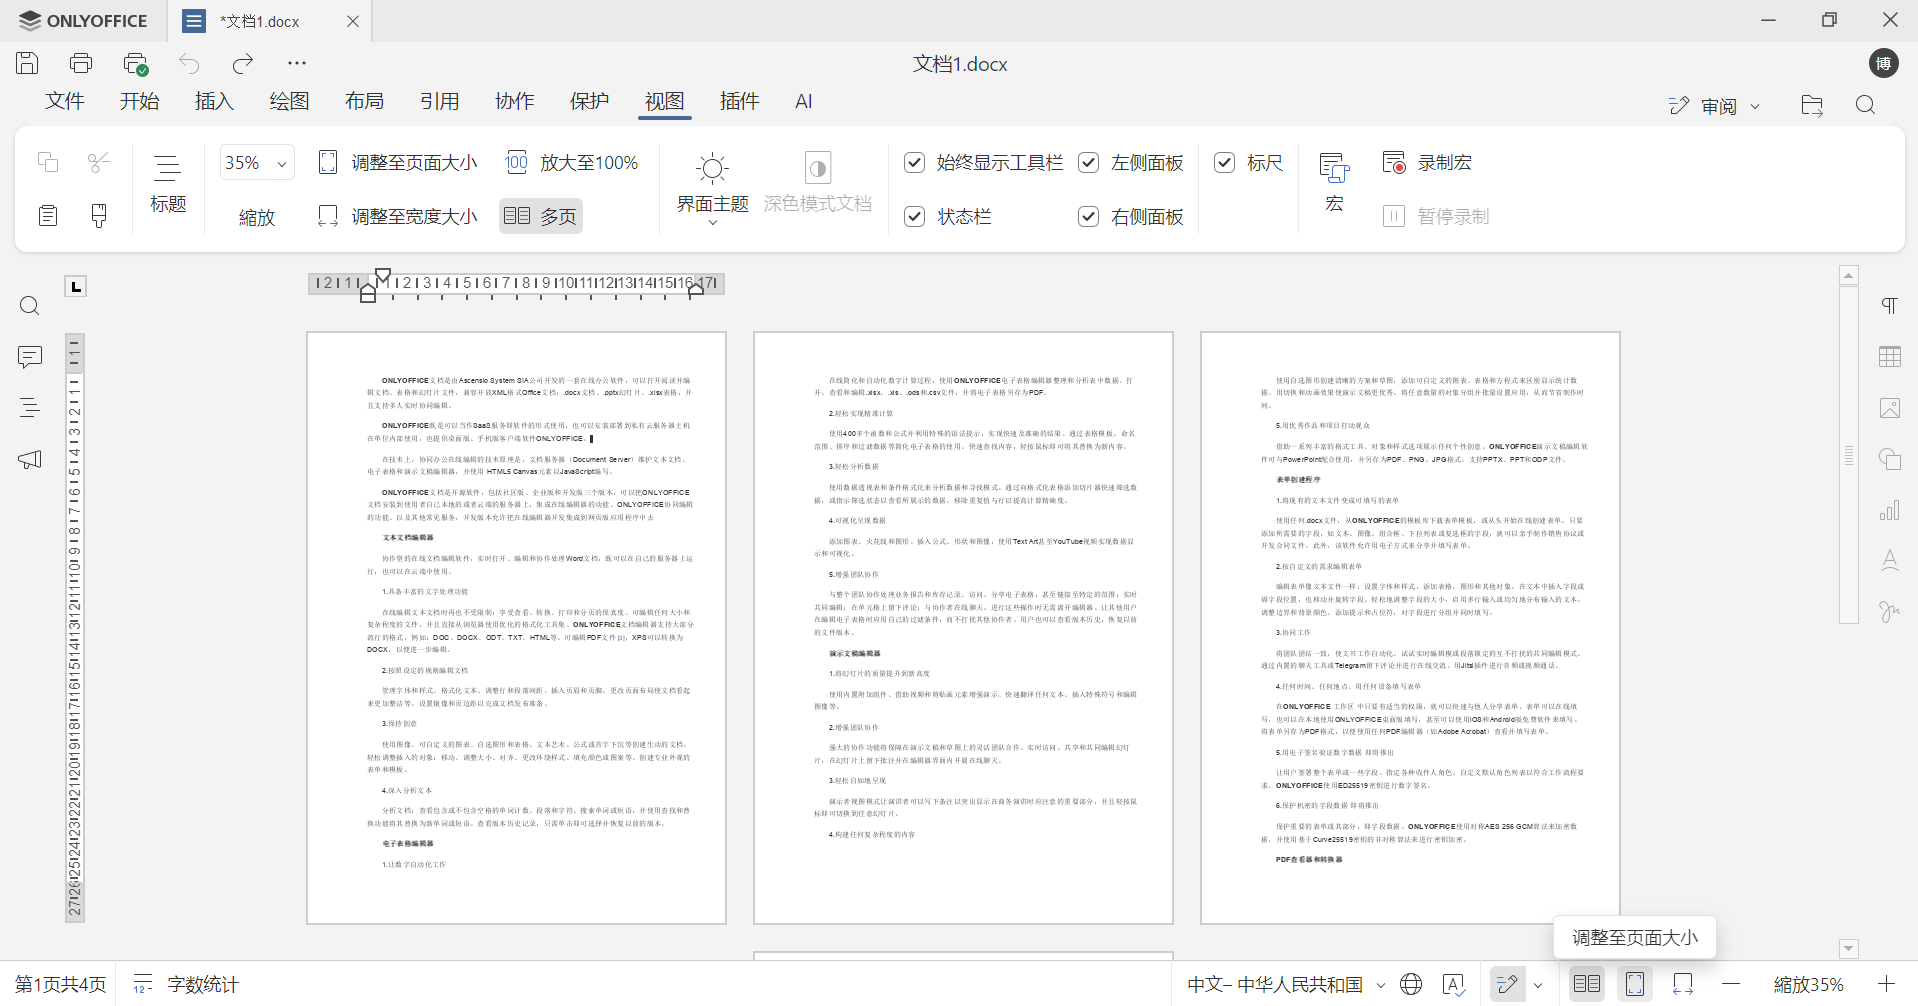Image resolution: width=1918 pixels, height=1006 pixels.
Task: Open table settings in right sidebar
Action: (x=1890, y=356)
